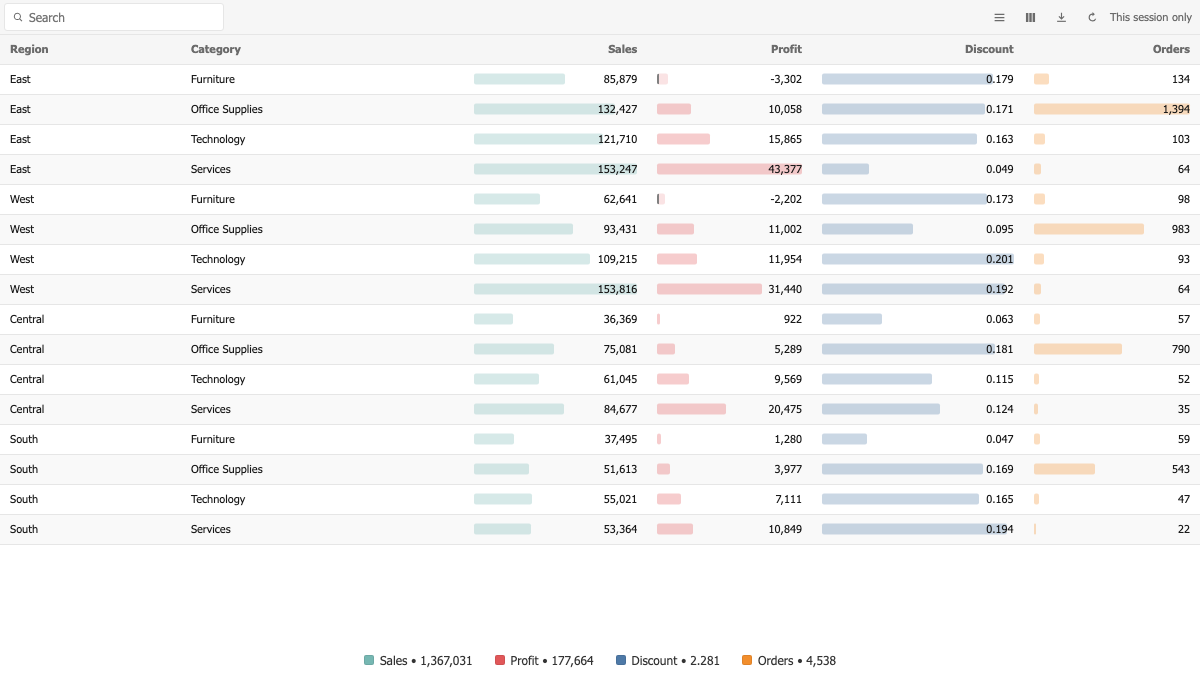Screen dimensions: 1200x680
Task: Open the column chooser icon
Action: 1030,17
